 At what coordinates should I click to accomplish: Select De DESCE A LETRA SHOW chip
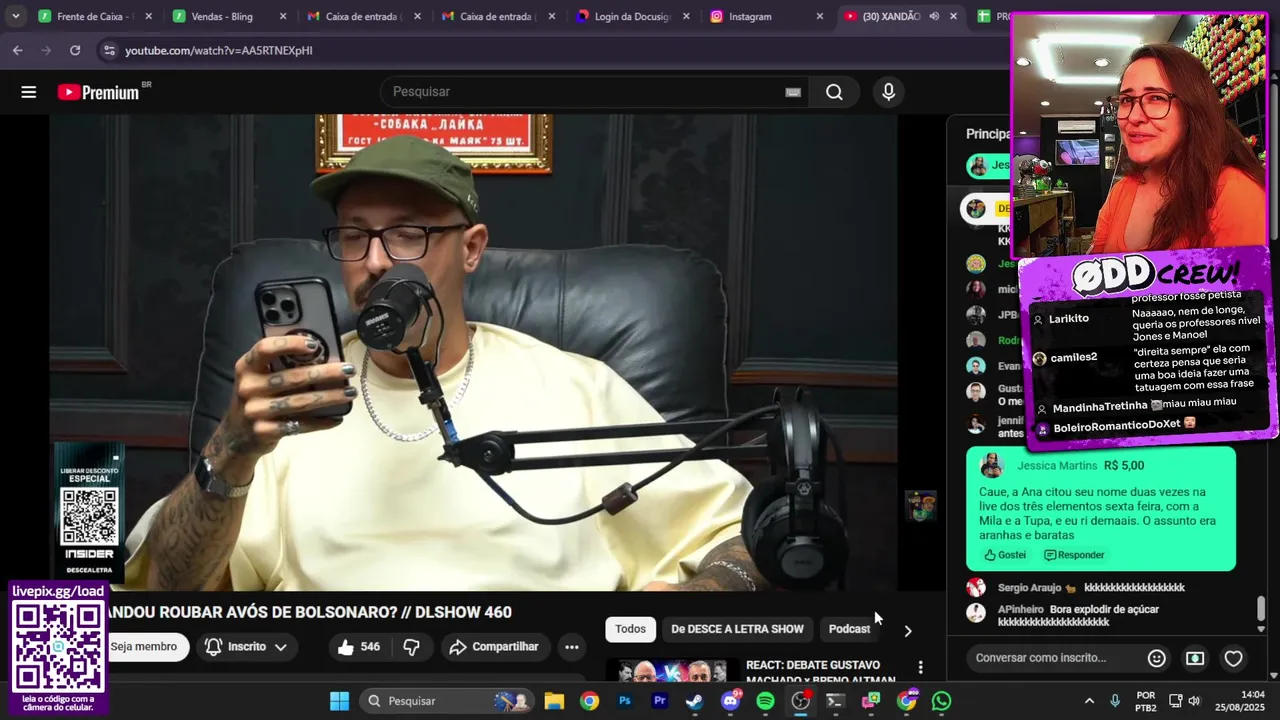[737, 629]
